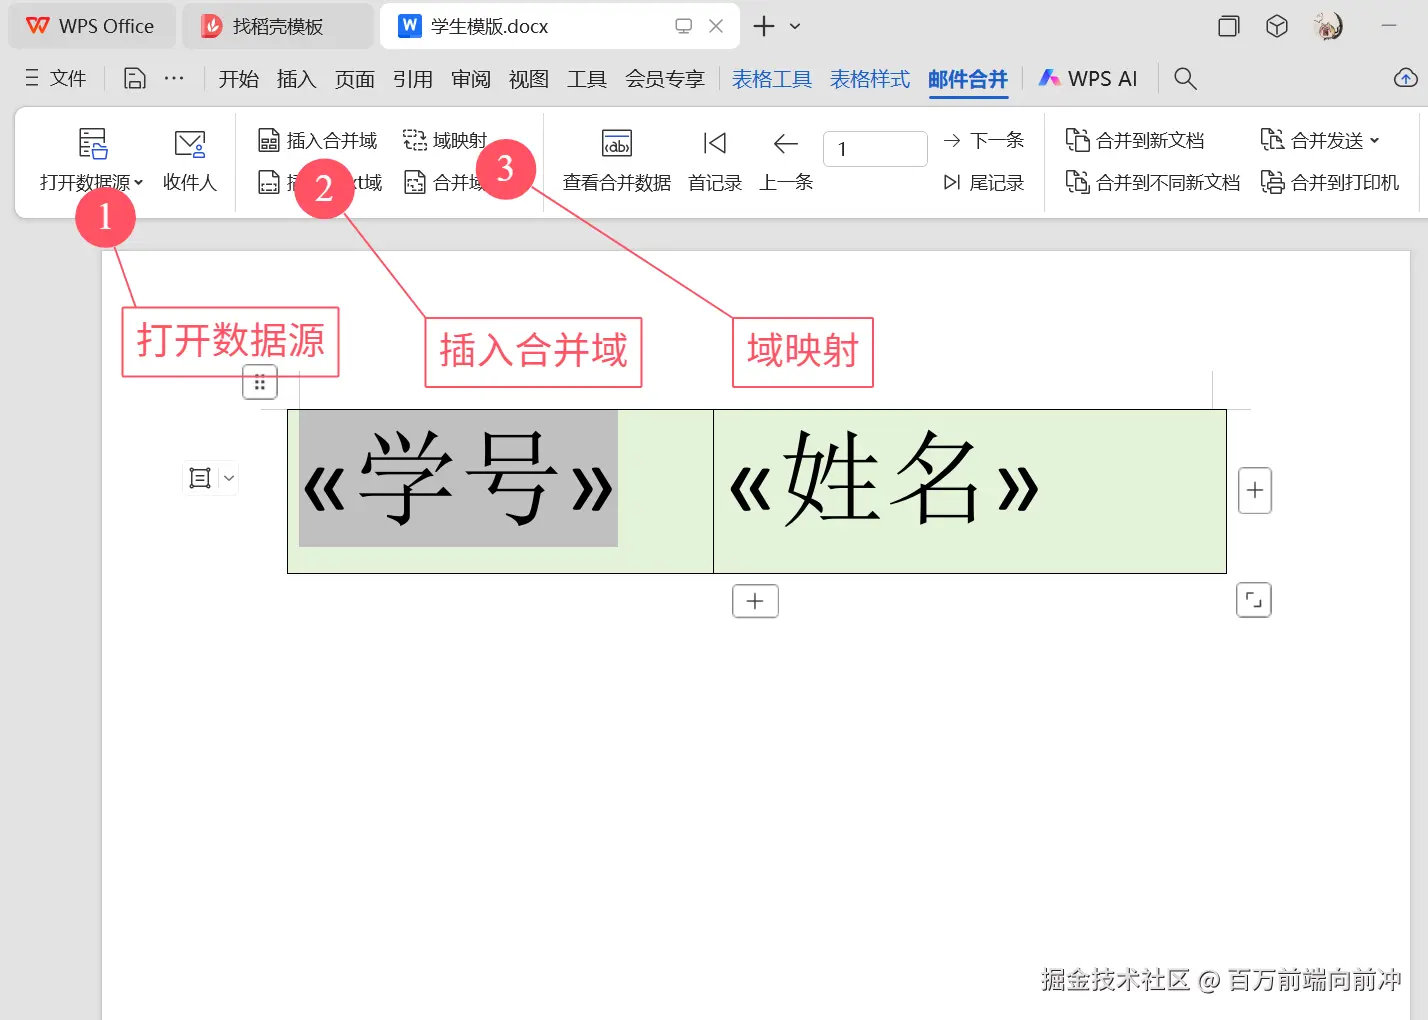The width and height of the screenshot is (1428, 1020).
Task: Click 合并到不同新文档 button
Action: (x=1152, y=183)
